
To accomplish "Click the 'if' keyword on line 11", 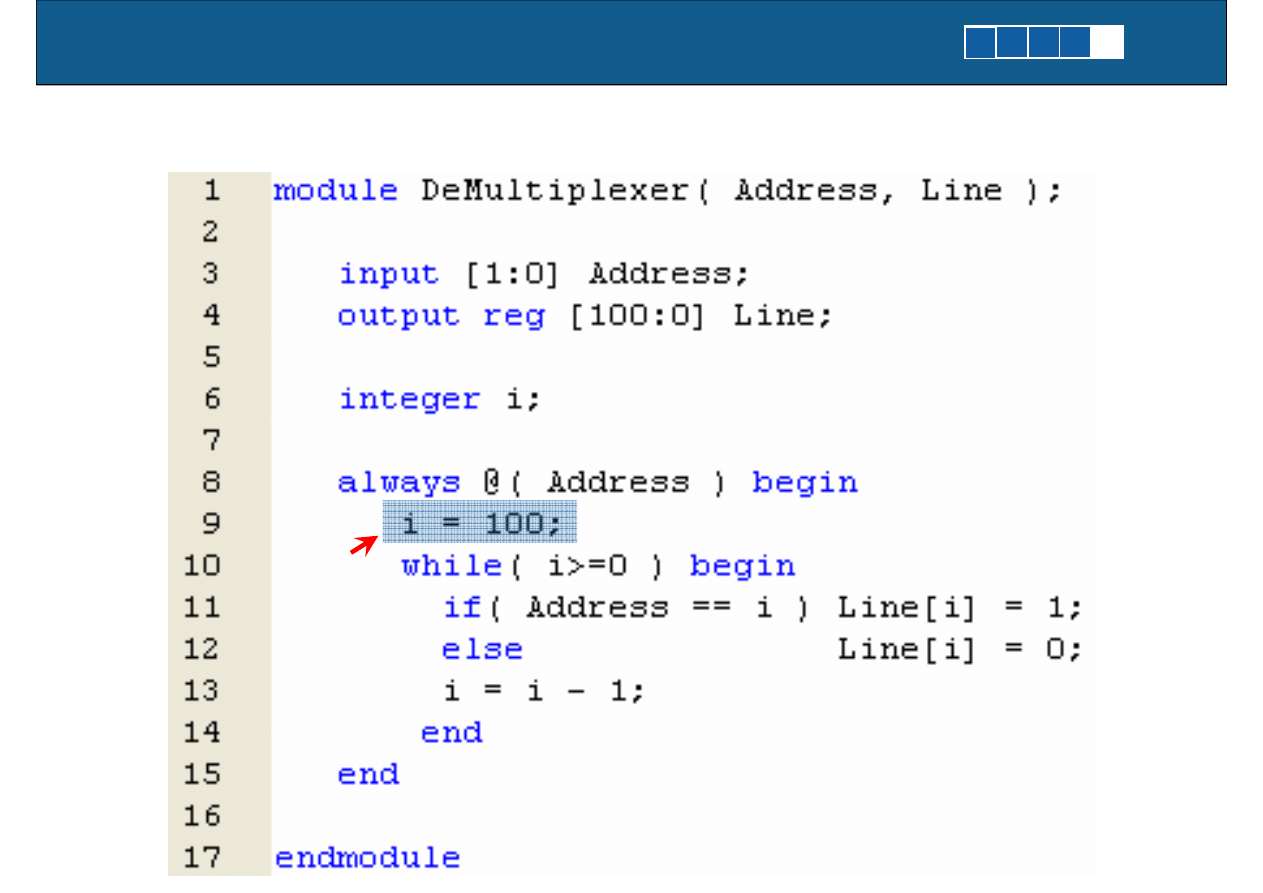I will (x=462, y=608).
